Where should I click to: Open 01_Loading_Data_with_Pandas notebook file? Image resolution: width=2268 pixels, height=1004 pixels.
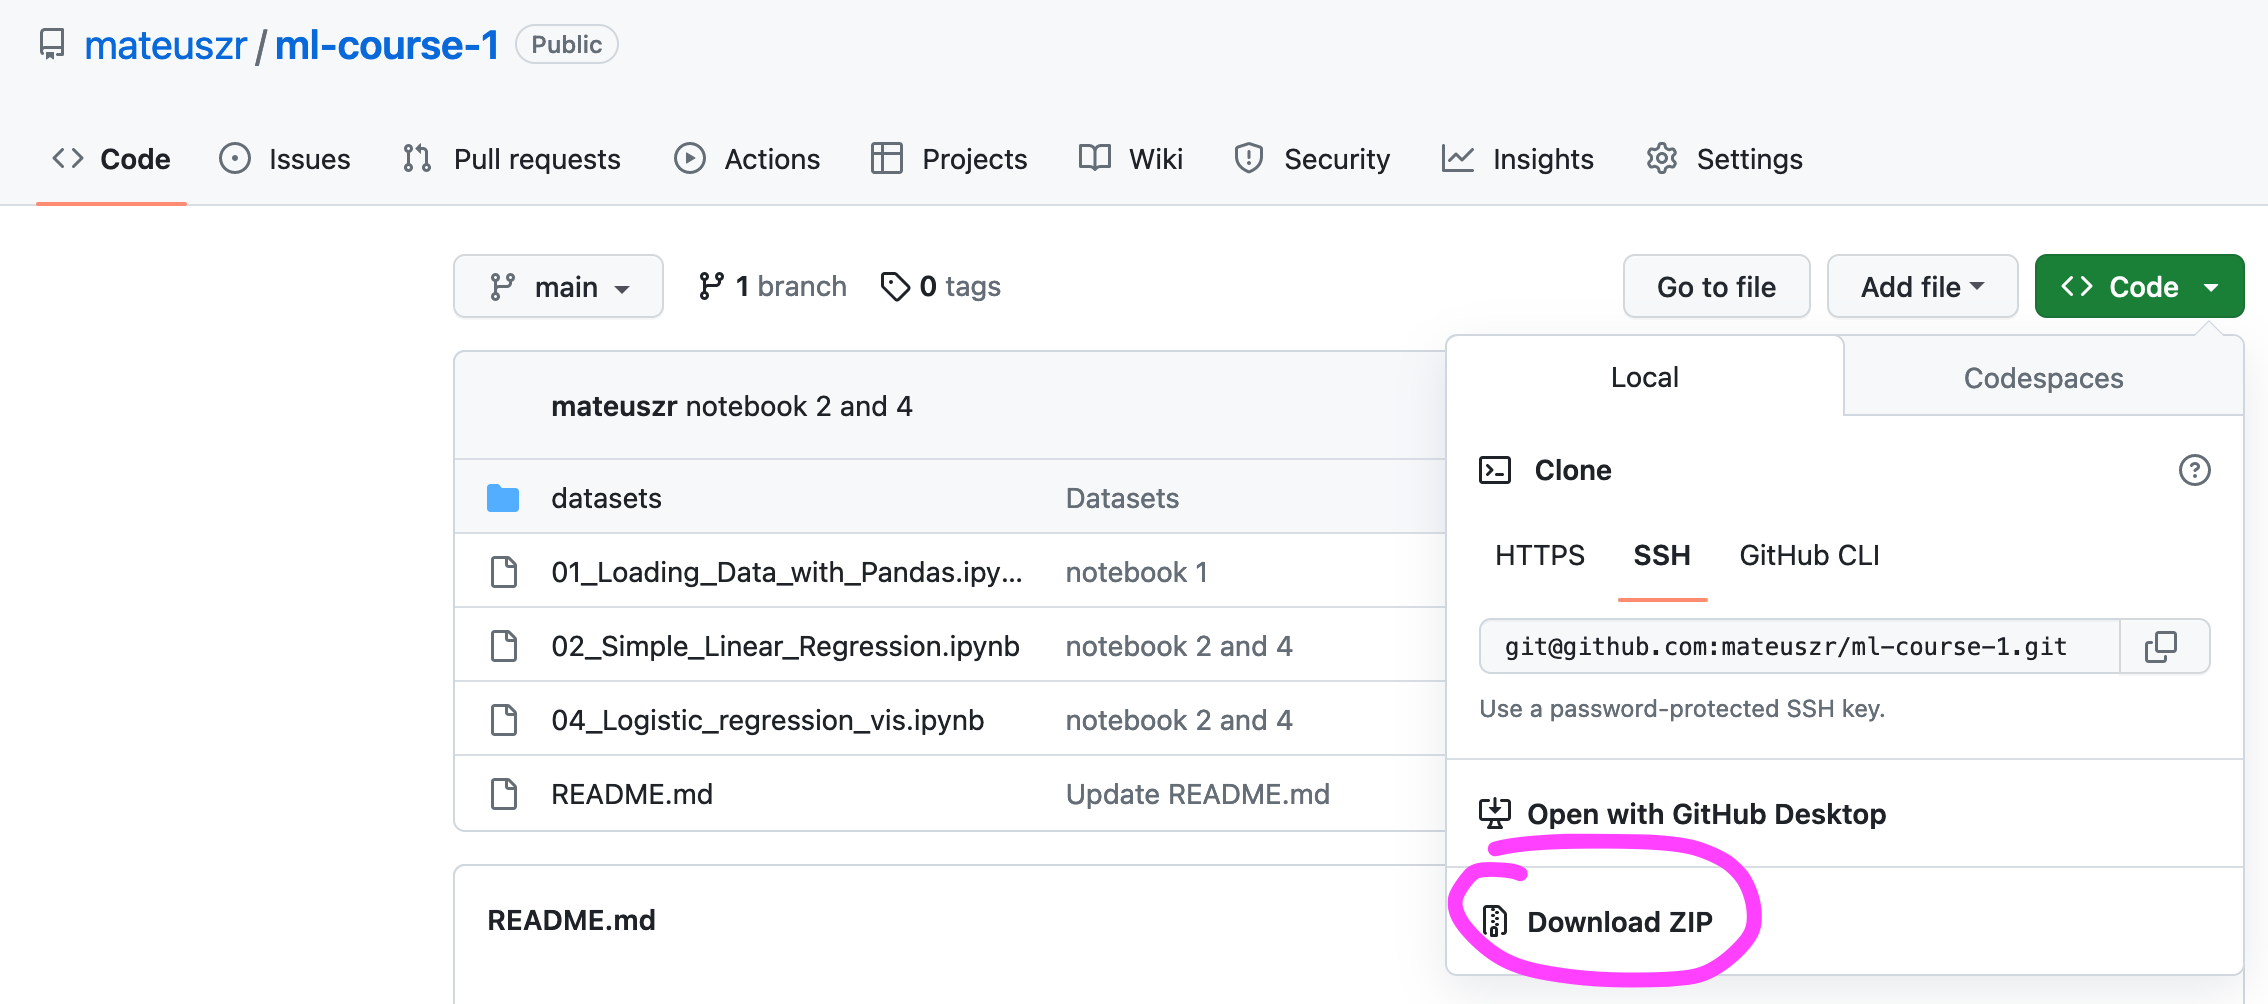[x=787, y=572]
